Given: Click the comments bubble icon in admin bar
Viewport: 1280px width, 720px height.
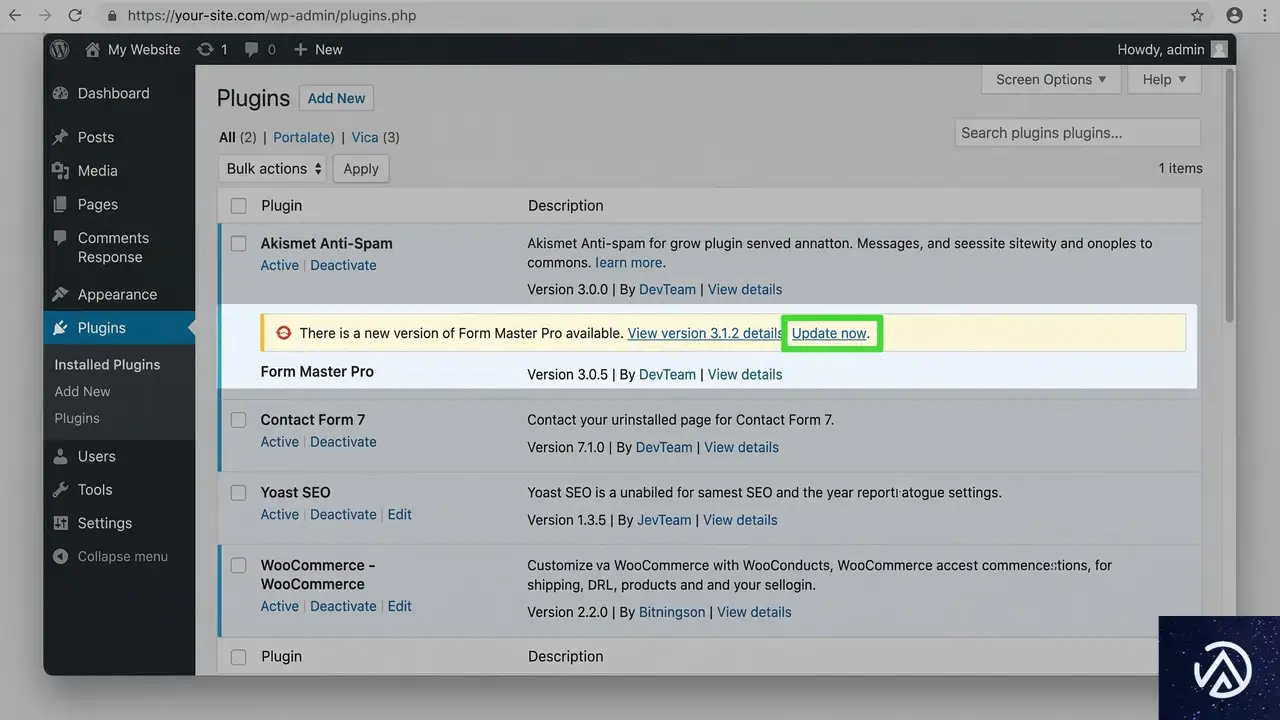Looking at the screenshot, I should (x=252, y=49).
